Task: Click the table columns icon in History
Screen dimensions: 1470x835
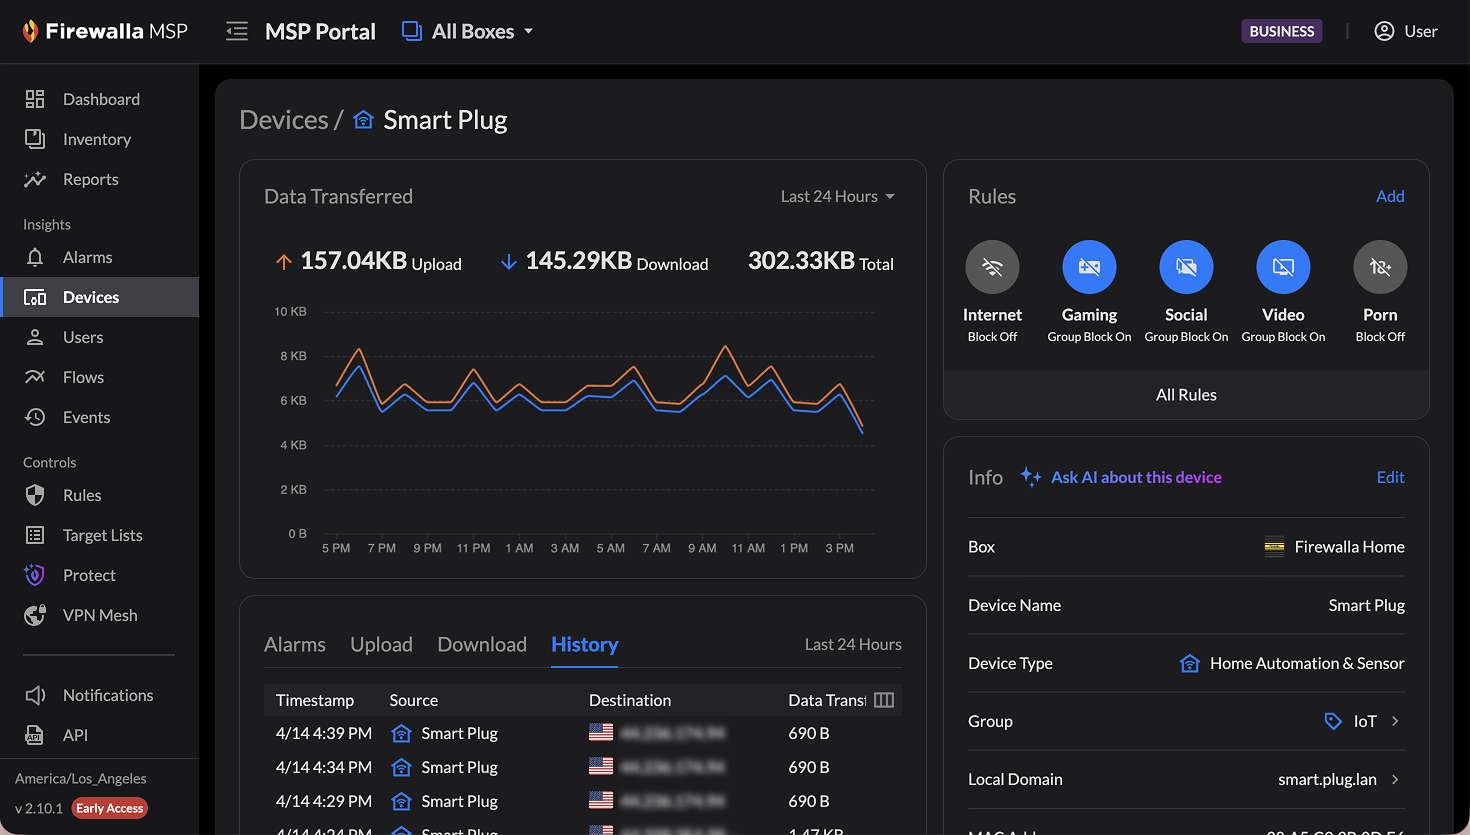Action: tap(884, 700)
